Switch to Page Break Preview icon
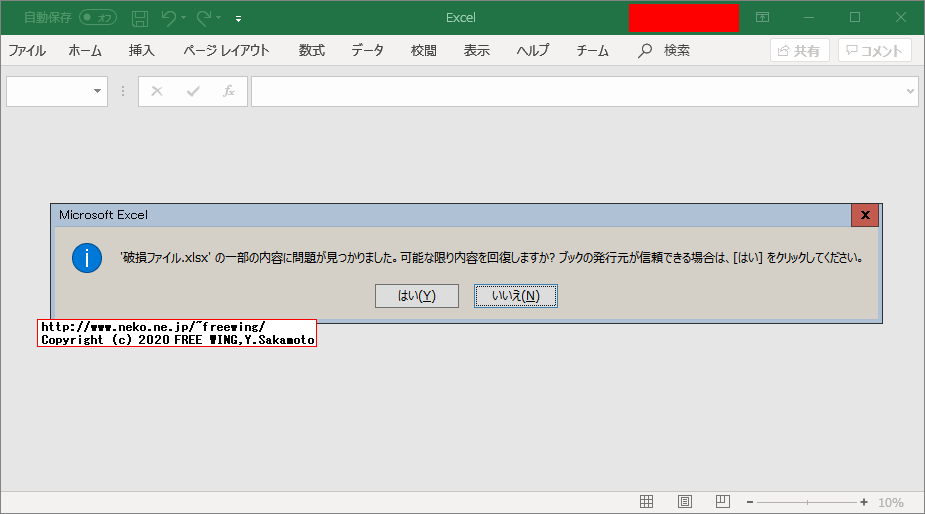The image size is (925, 514). (723, 502)
